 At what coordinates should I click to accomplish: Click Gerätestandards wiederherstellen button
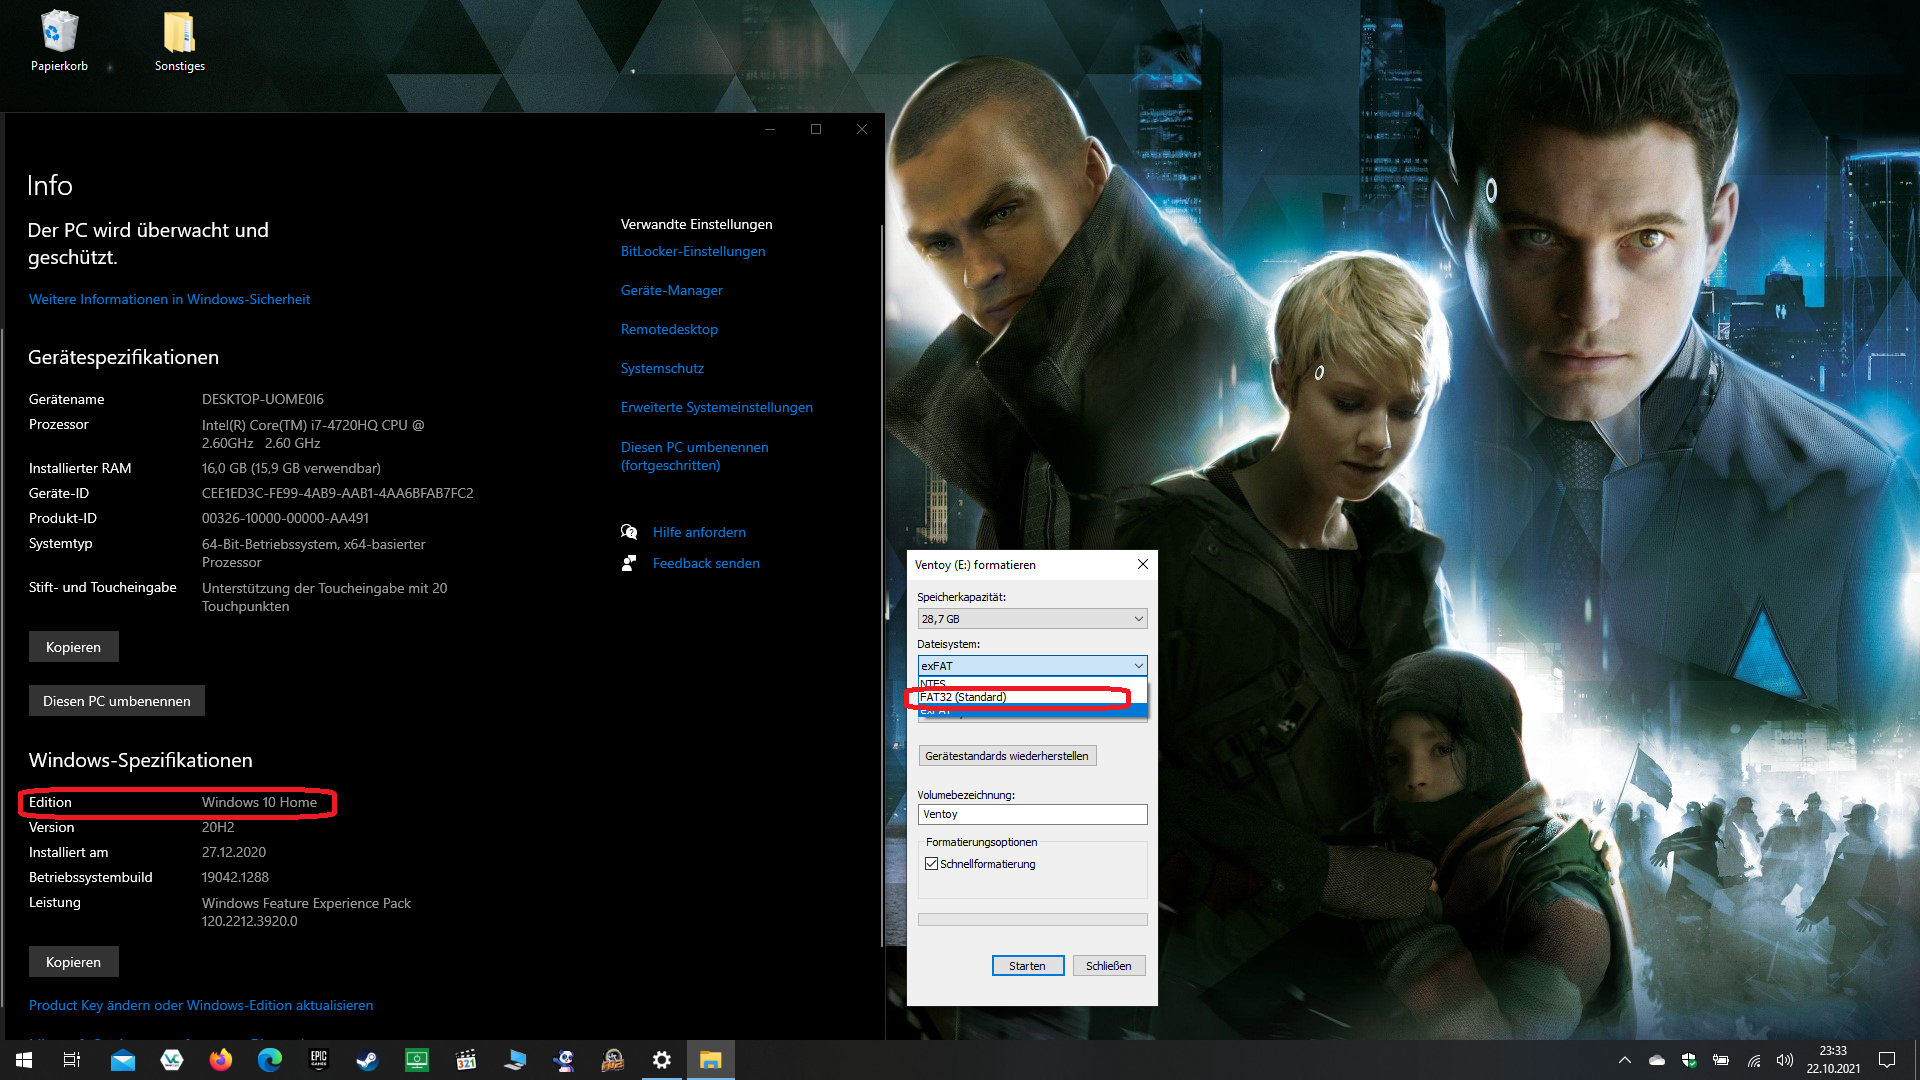1007,756
